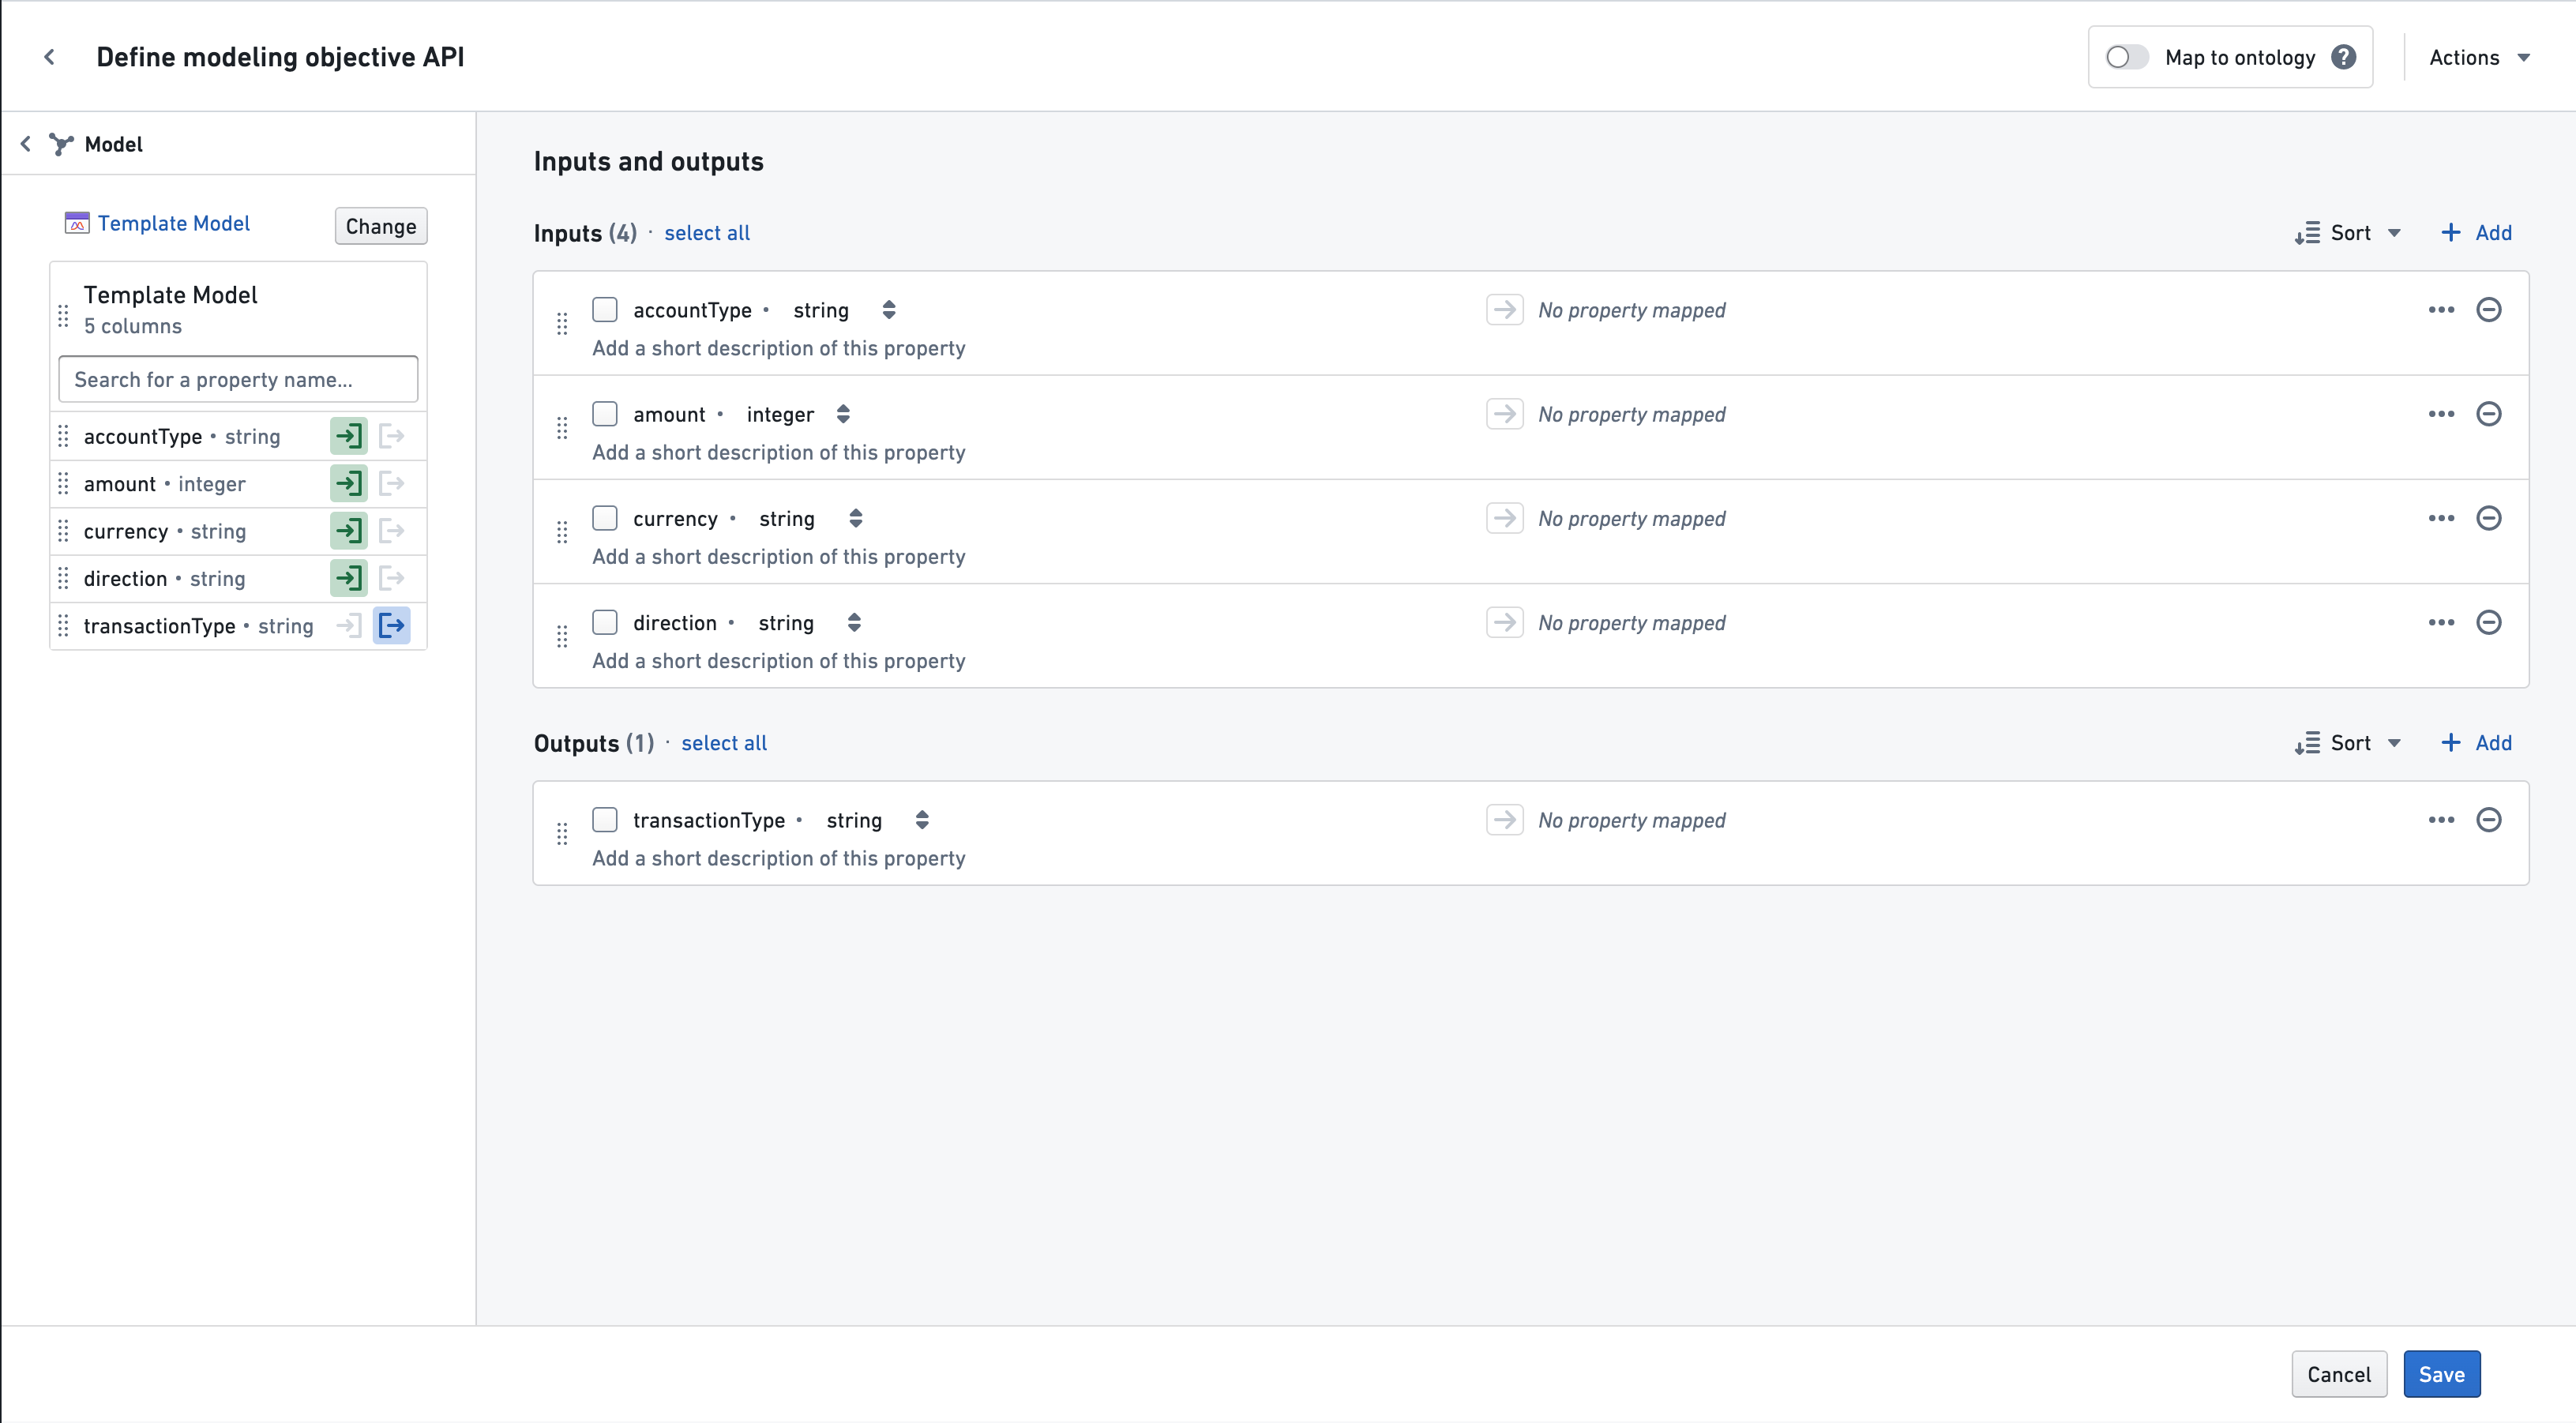
Task: Click the import icon for direction property
Action: 349,576
